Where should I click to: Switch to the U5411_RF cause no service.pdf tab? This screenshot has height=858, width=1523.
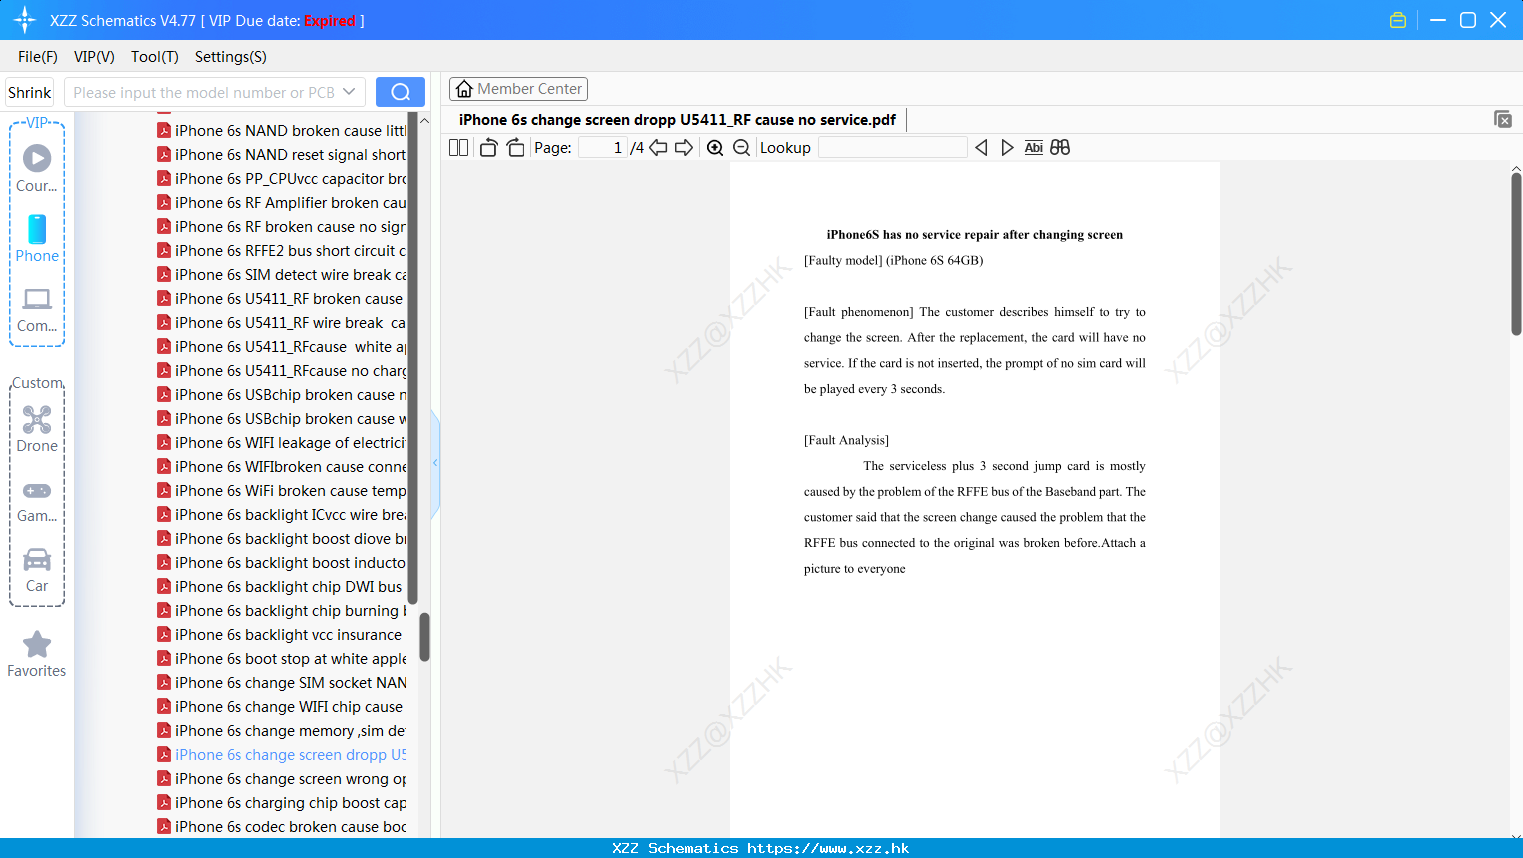[x=677, y=120]
